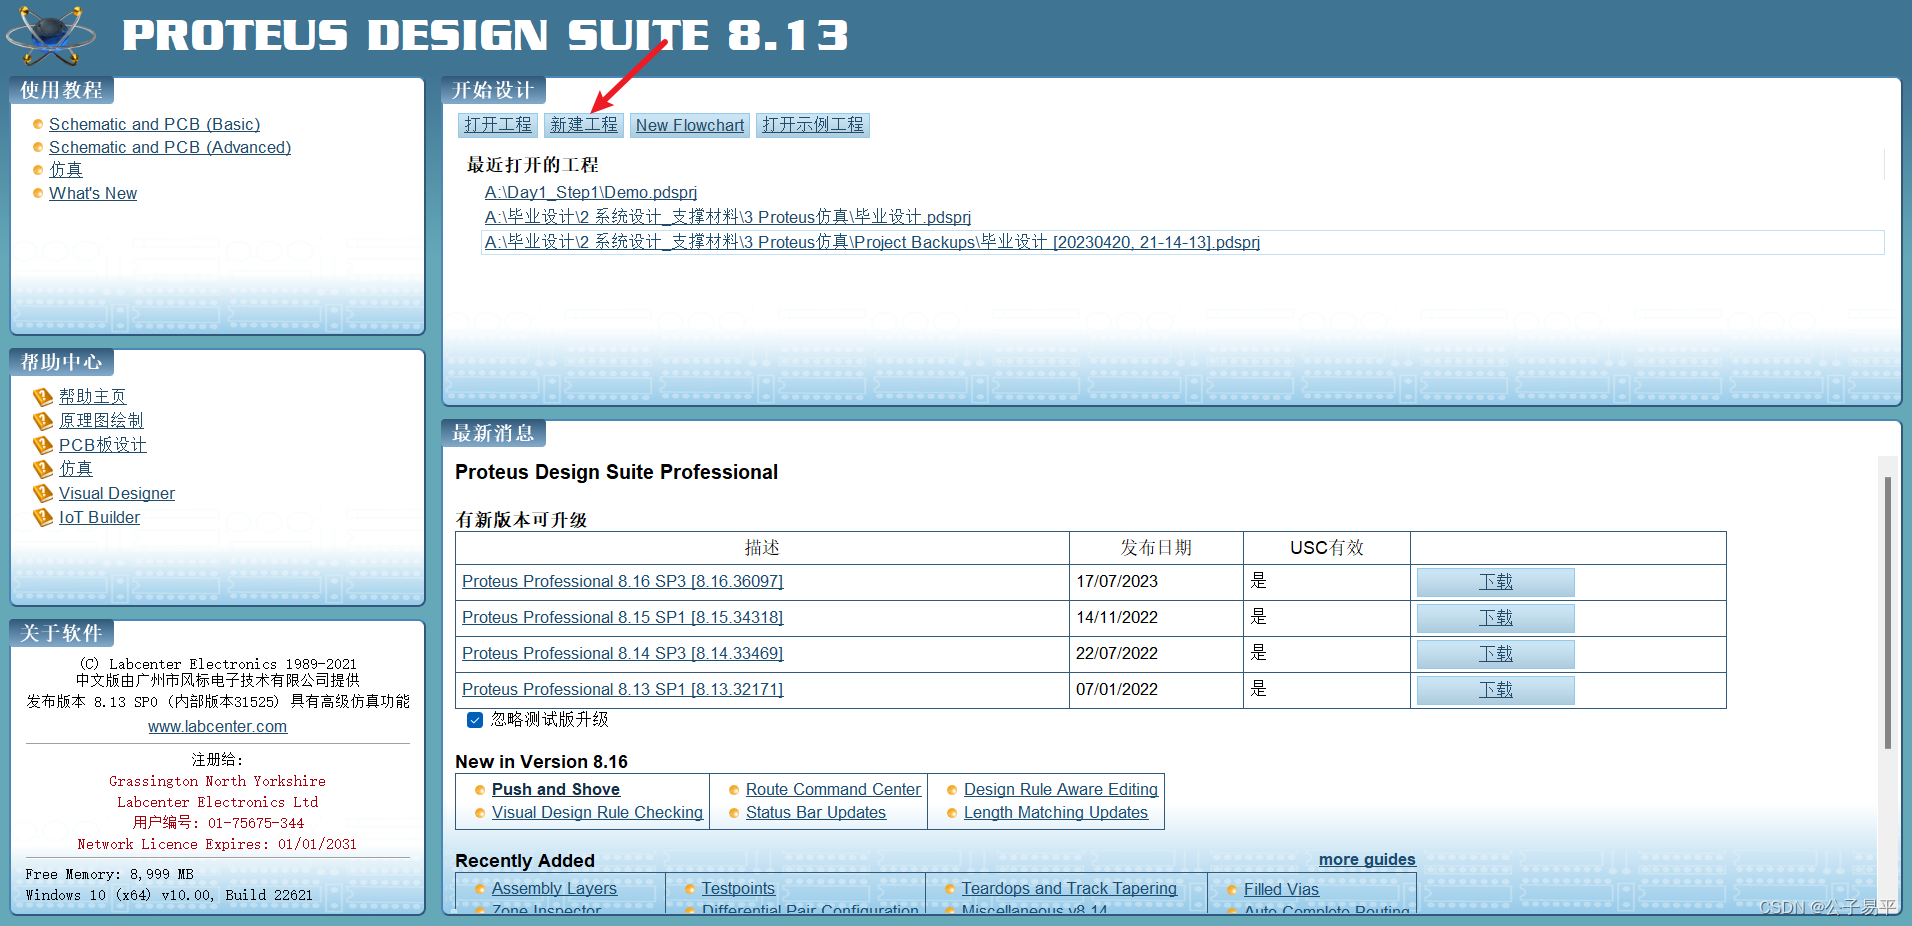Select the 关于软件 panel header
Screen dimensions: 1912x926
coord(62,633)
